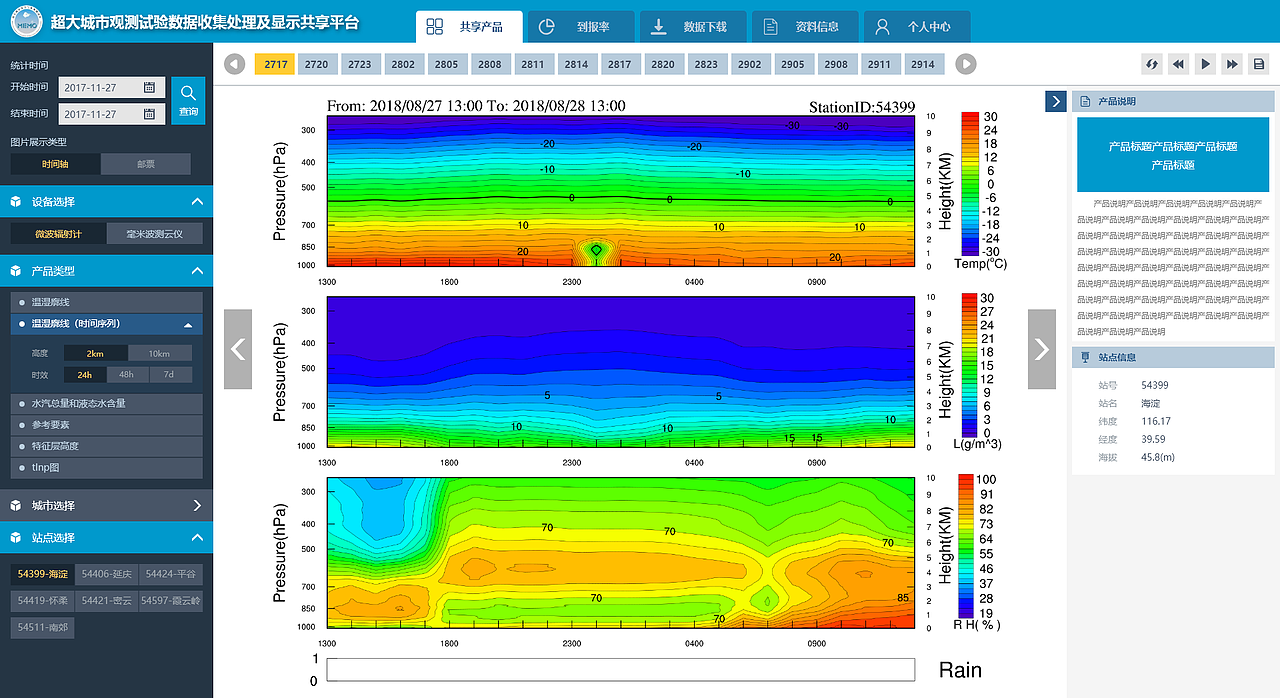Viewport: 1280px width, 698px height.
Task: Click the 结束时间 date input
Action: tap(112, 114)
